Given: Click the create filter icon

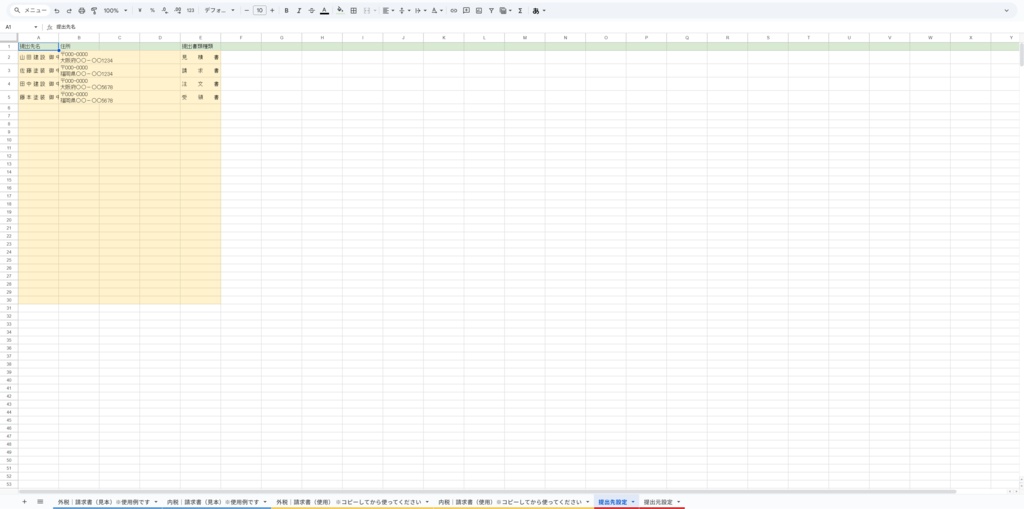Looking at the screenshot, I should pyautogui.click(x=491, y=10).
